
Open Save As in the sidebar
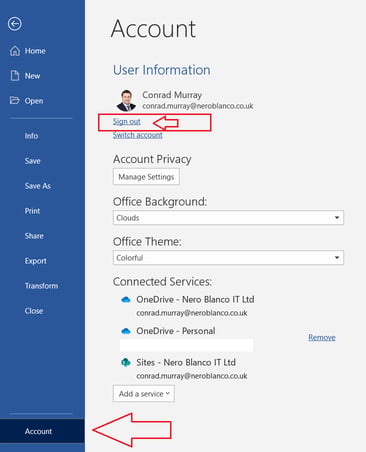[x=38, y=186]
